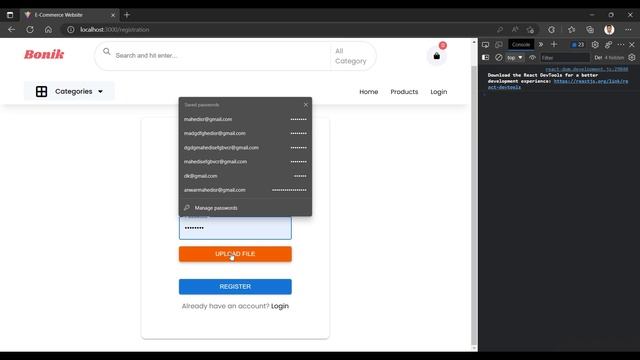Activate Read aloud icon in address bar
This screenshot has width=640, height=360.
point(515,29)
